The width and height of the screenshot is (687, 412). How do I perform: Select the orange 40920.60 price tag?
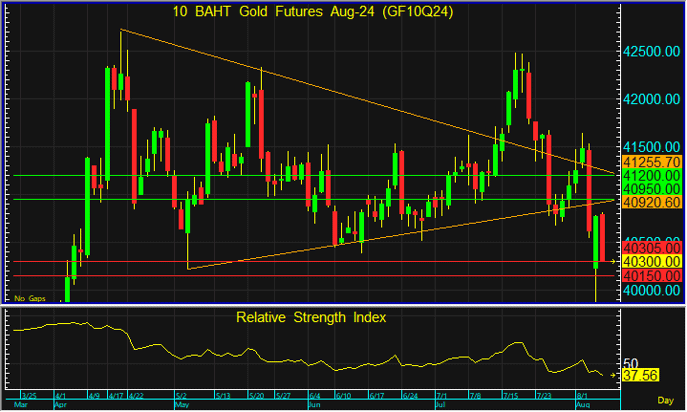point(651,202)
